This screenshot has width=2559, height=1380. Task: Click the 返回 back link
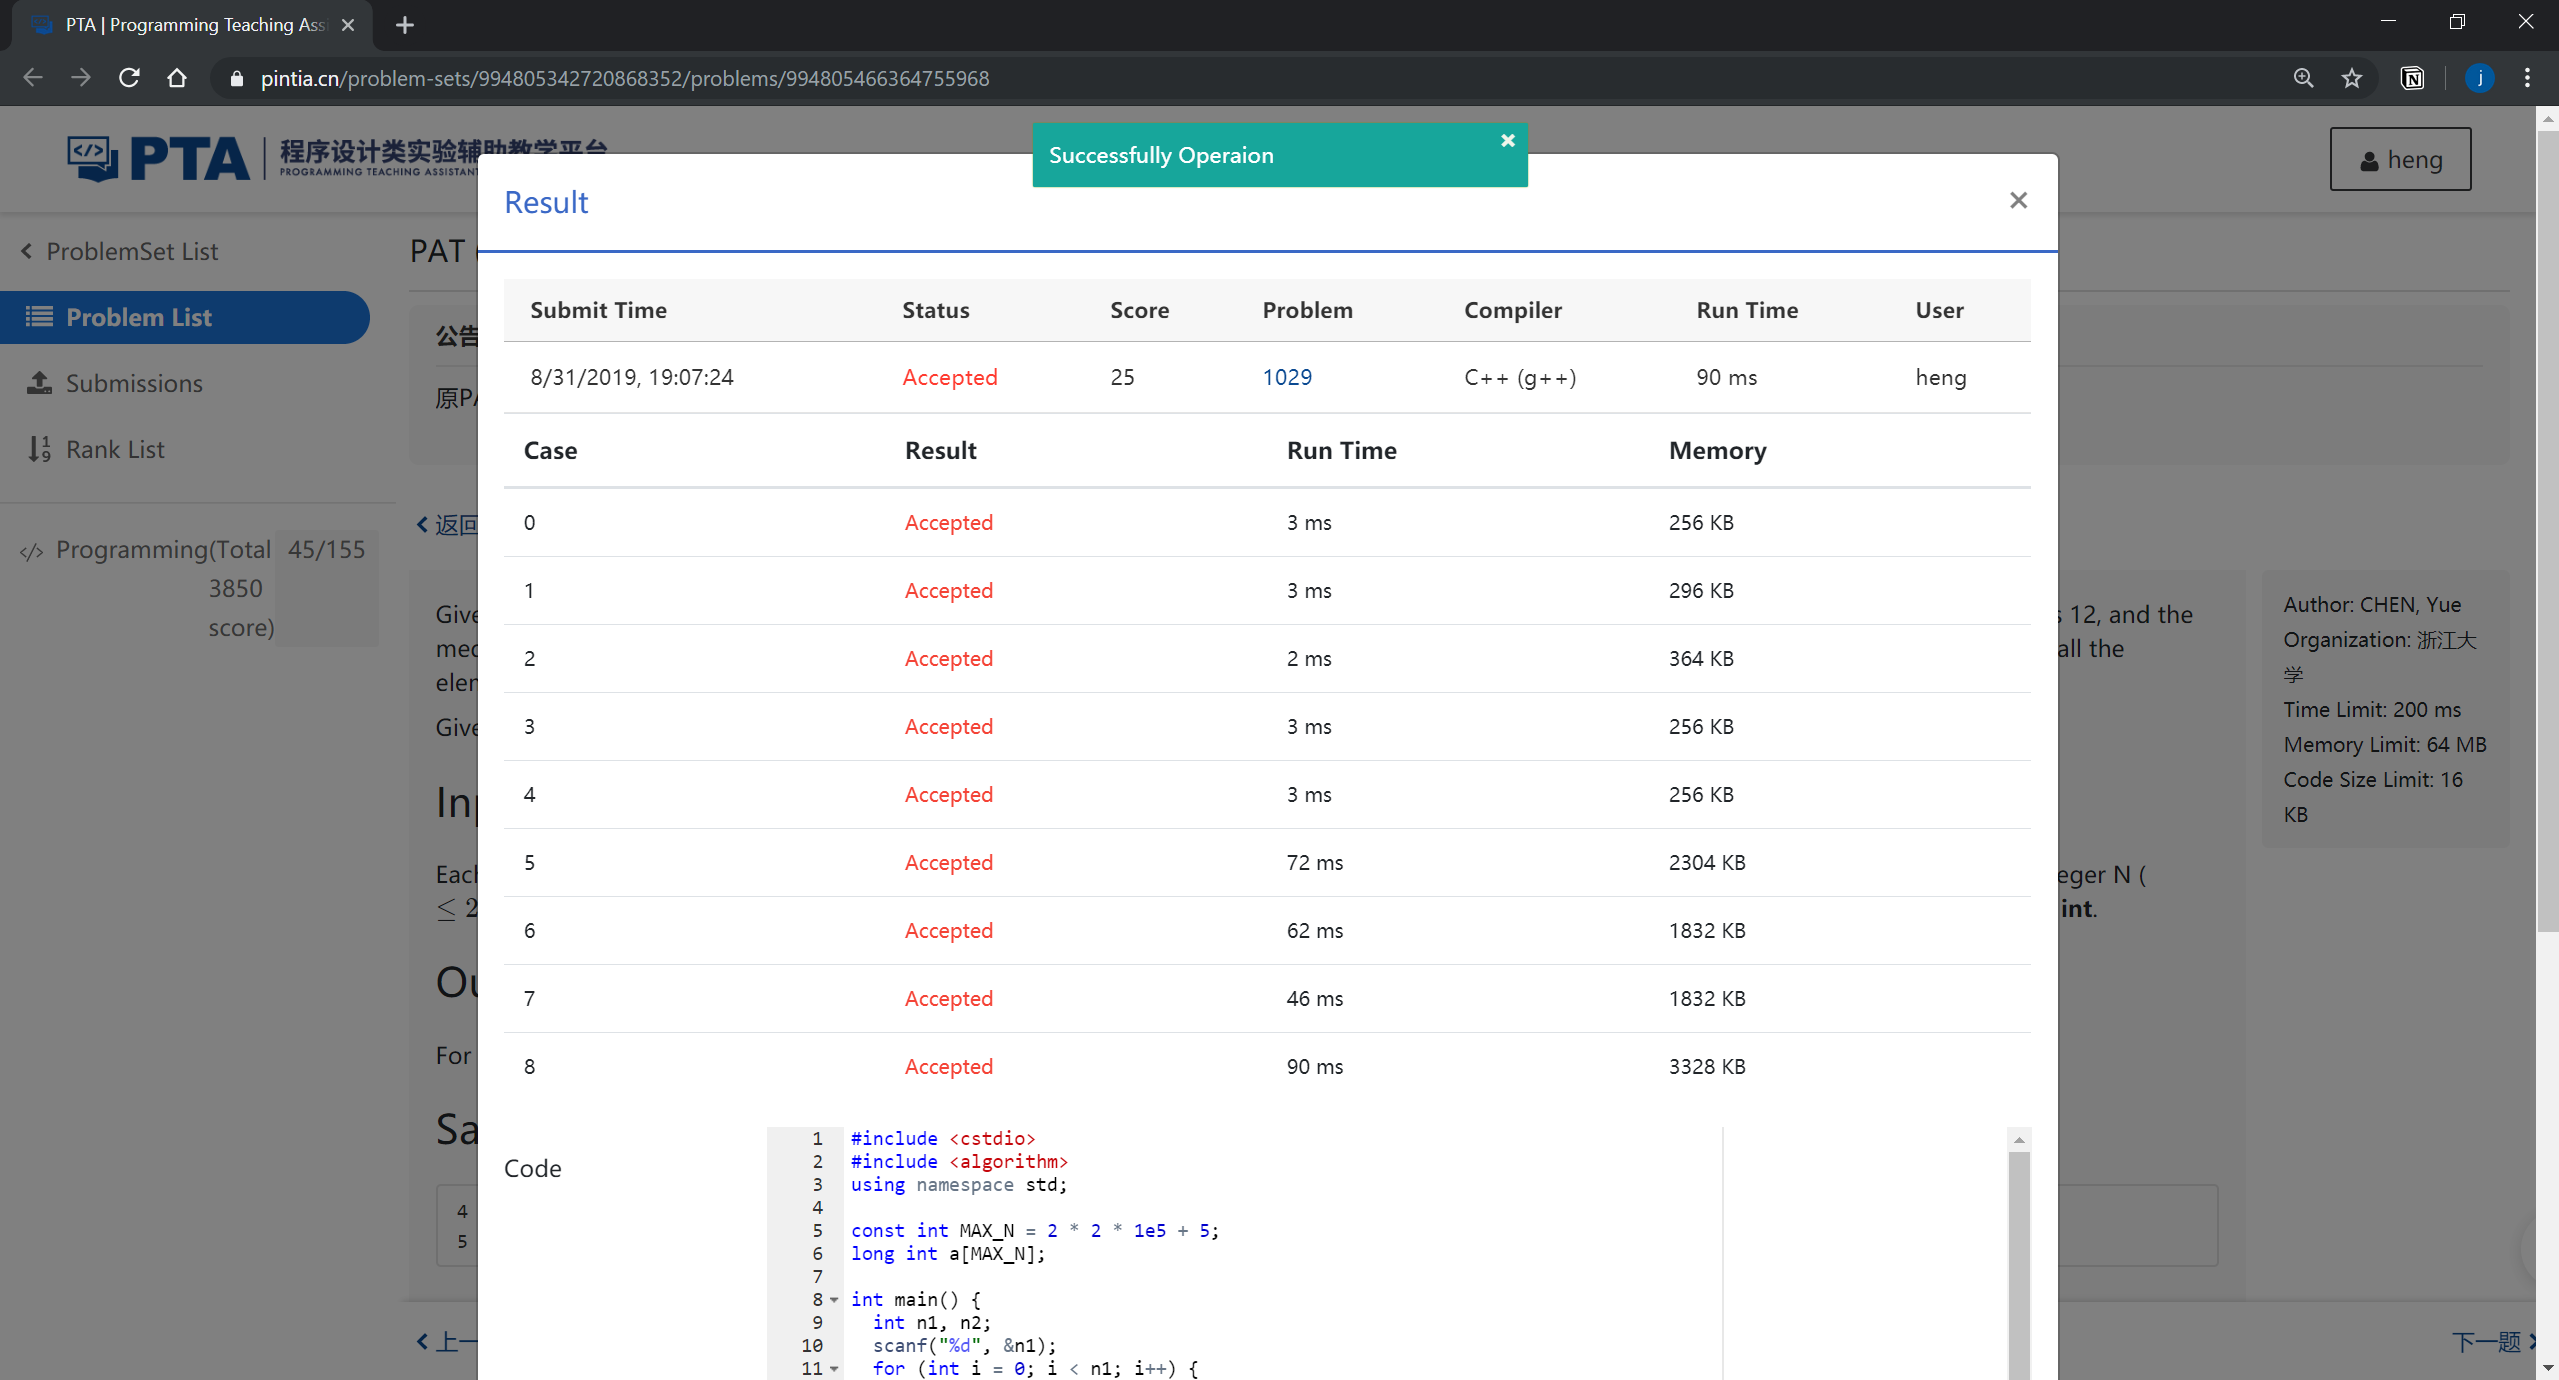point(446,525)
